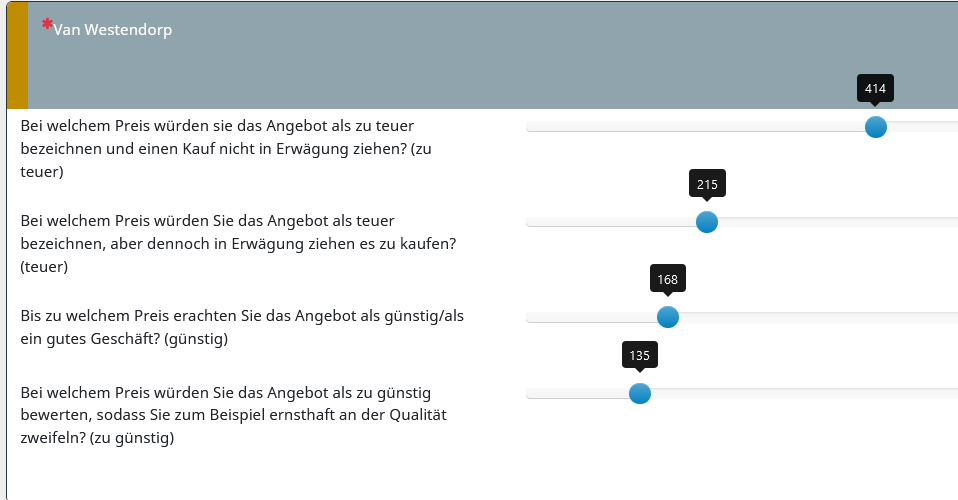Click the red required asterisk
Screen dimensions: 958x500
pos(47,24)
